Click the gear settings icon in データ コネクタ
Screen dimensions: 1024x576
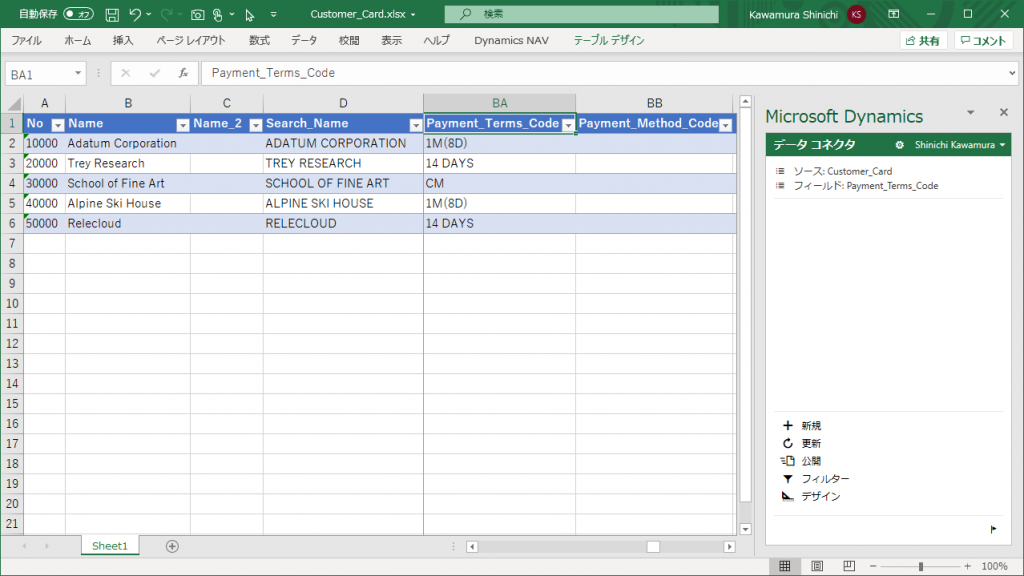click(x=899, y=145)
